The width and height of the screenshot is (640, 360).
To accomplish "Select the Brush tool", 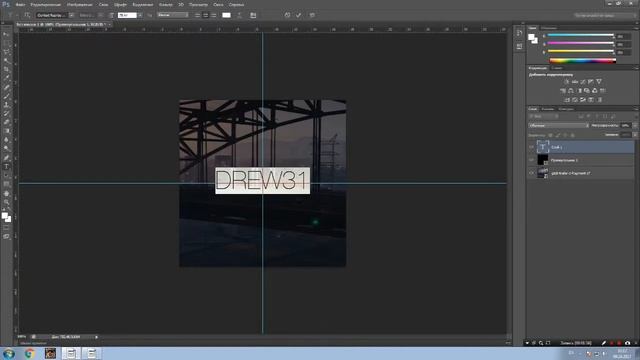I will (6, 96).
